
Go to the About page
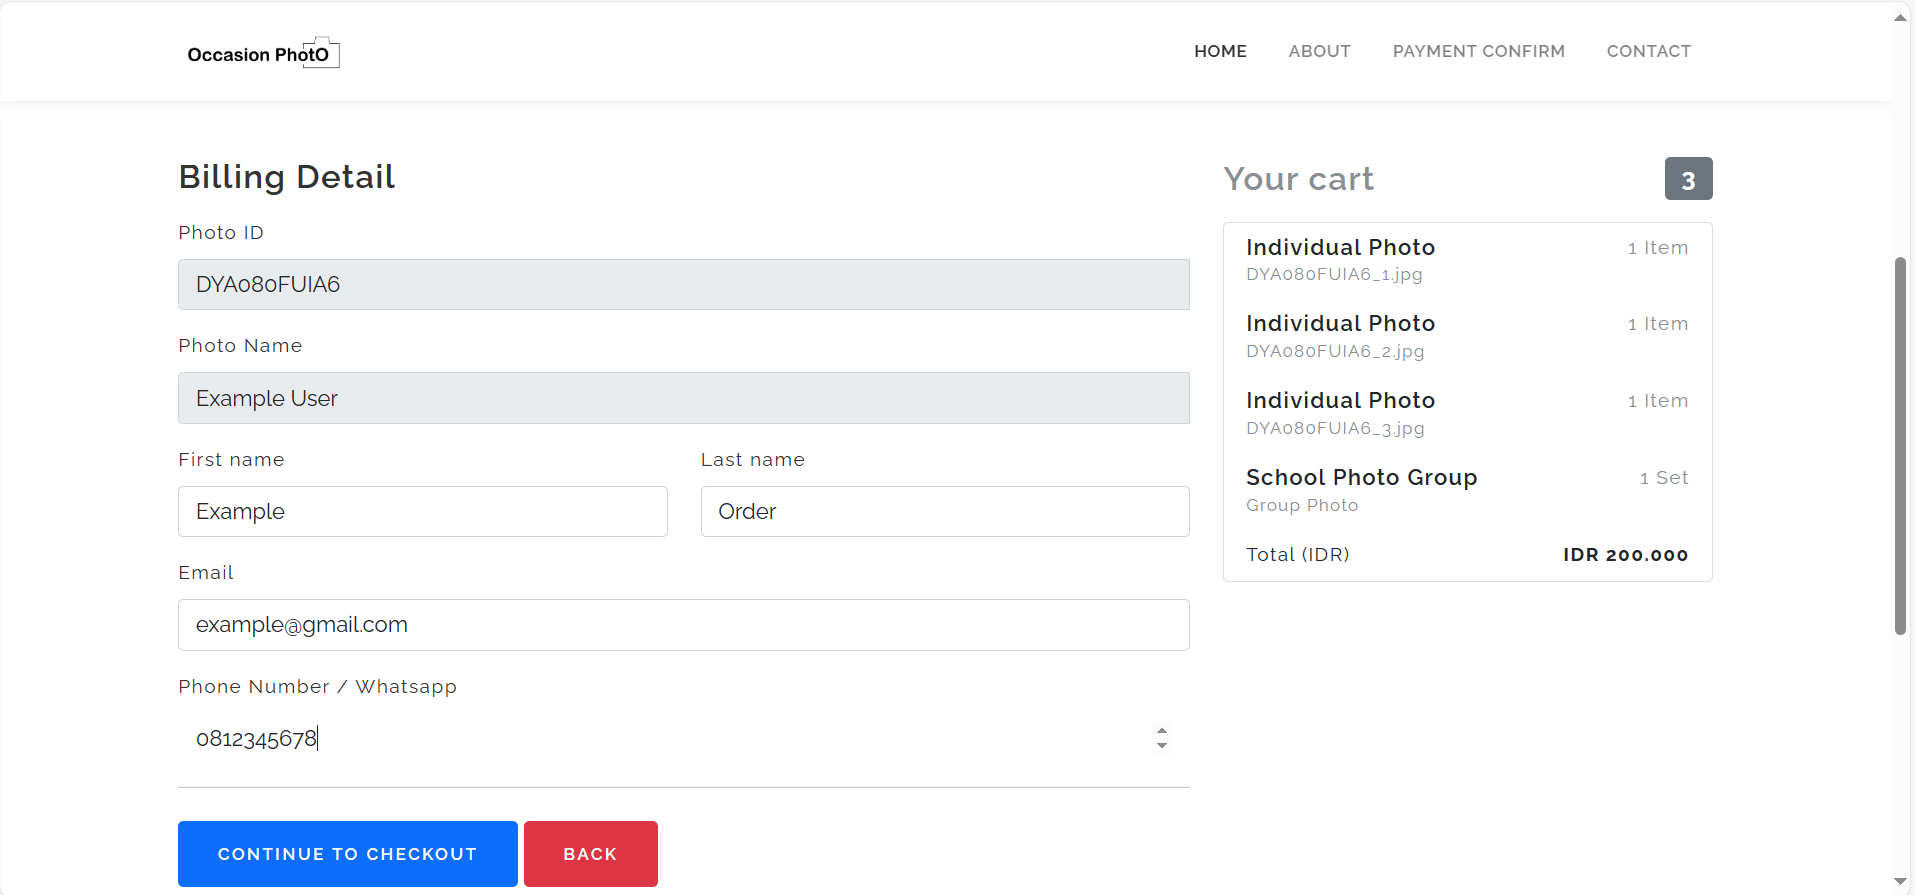[x=1319, y=51]
